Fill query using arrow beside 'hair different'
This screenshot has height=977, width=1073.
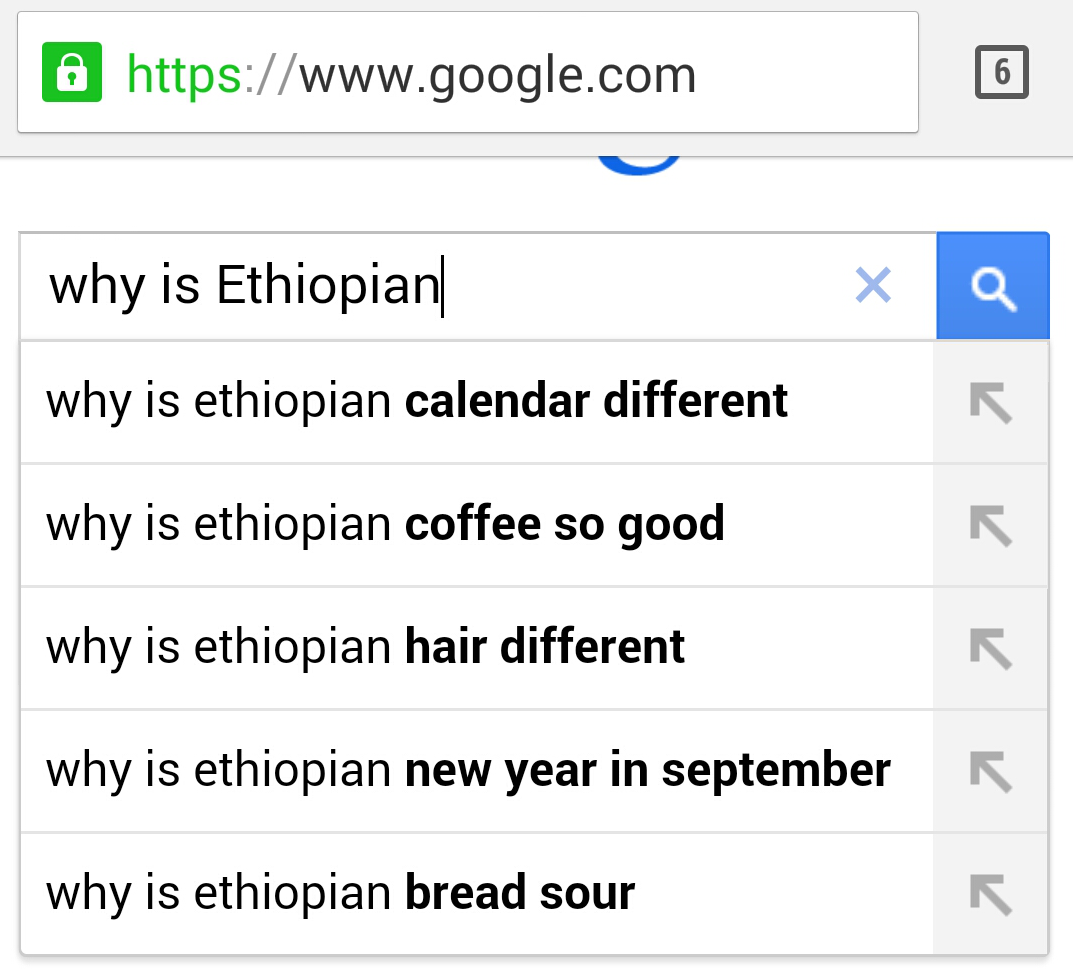[990, 649]
